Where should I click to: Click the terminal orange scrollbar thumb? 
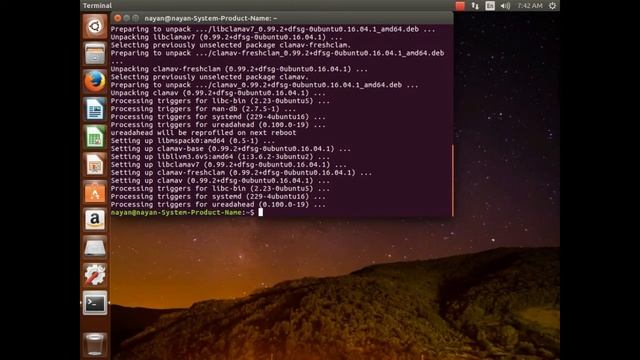(453, 180)
